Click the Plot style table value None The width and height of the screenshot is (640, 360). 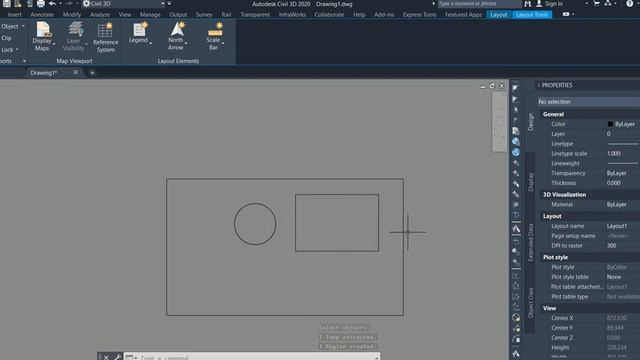(x=614, y=277)
